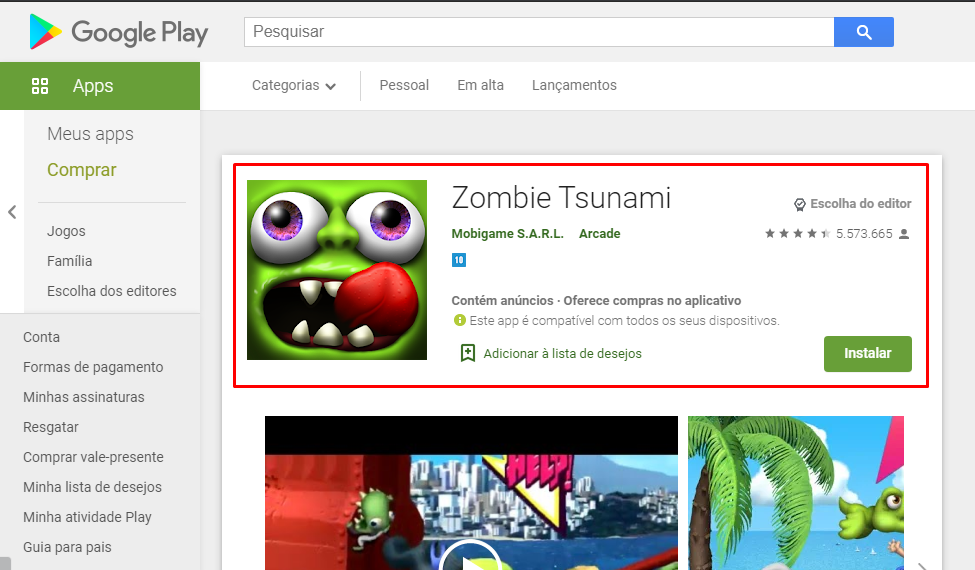Open the Apps section header
Viewport: 975px width, 570px height.
(100, 86)
